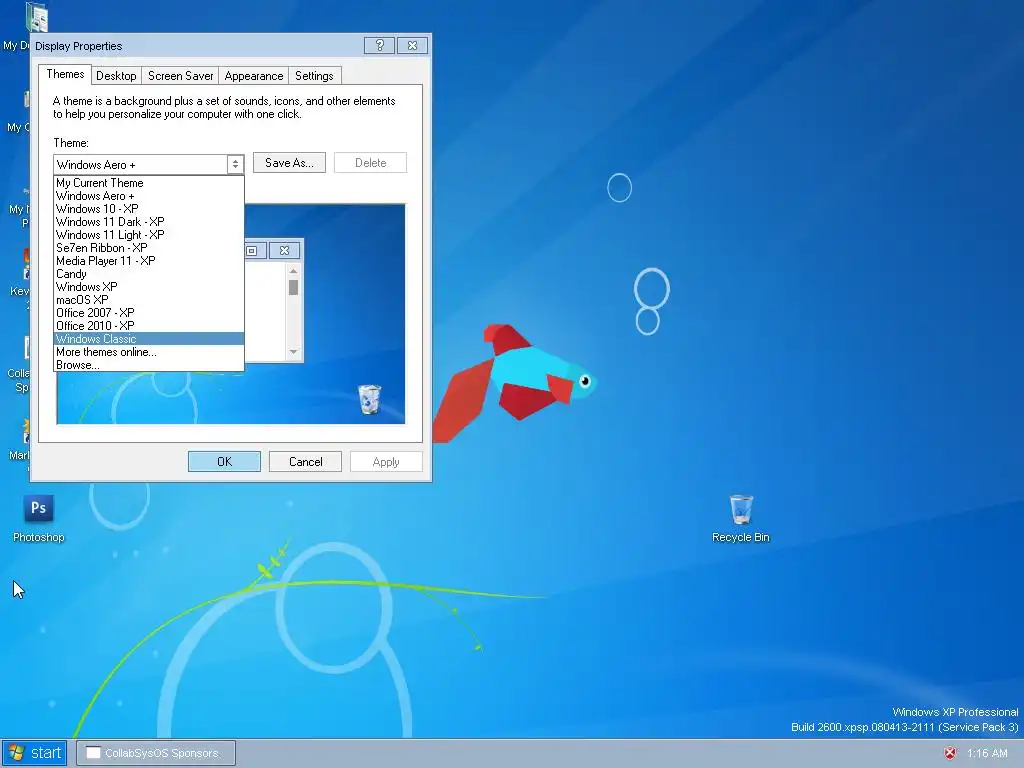
Task: Click the Delete button
Action: click(x=370, y=163)
